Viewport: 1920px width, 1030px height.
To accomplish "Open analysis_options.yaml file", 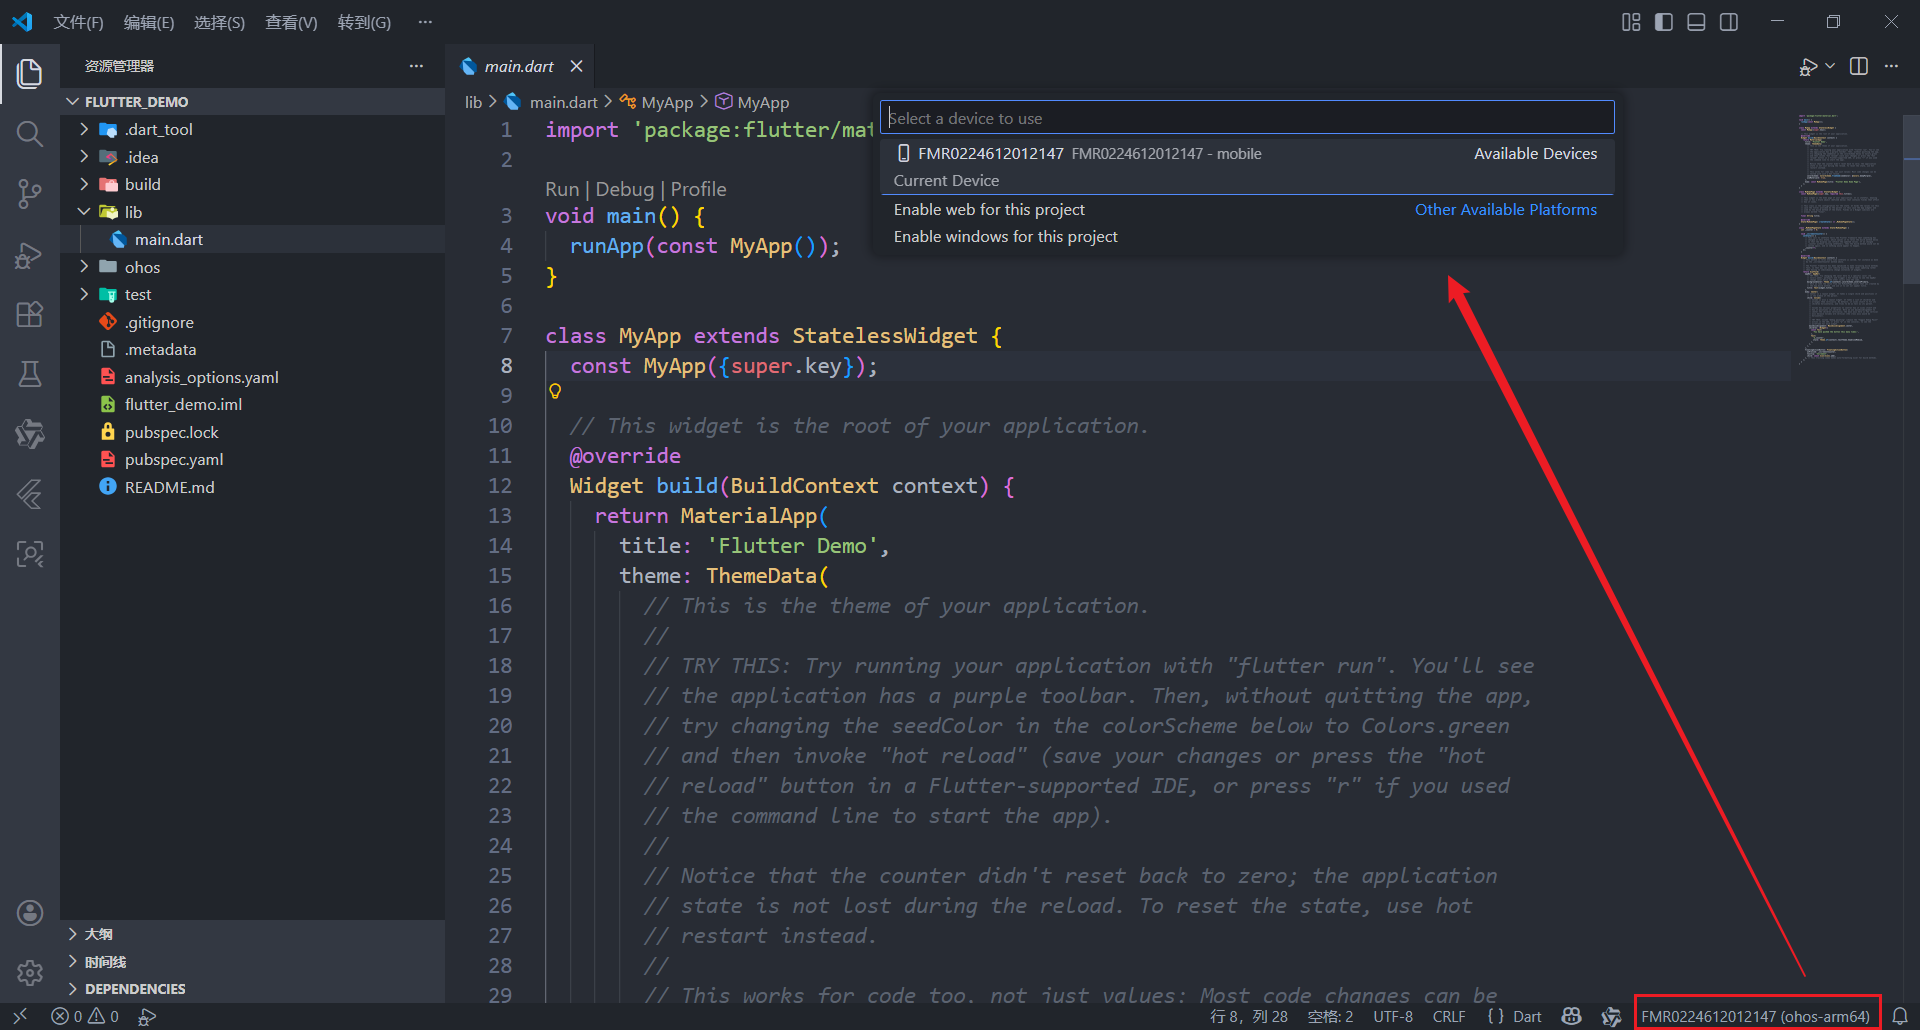I will tap(252, 377).
